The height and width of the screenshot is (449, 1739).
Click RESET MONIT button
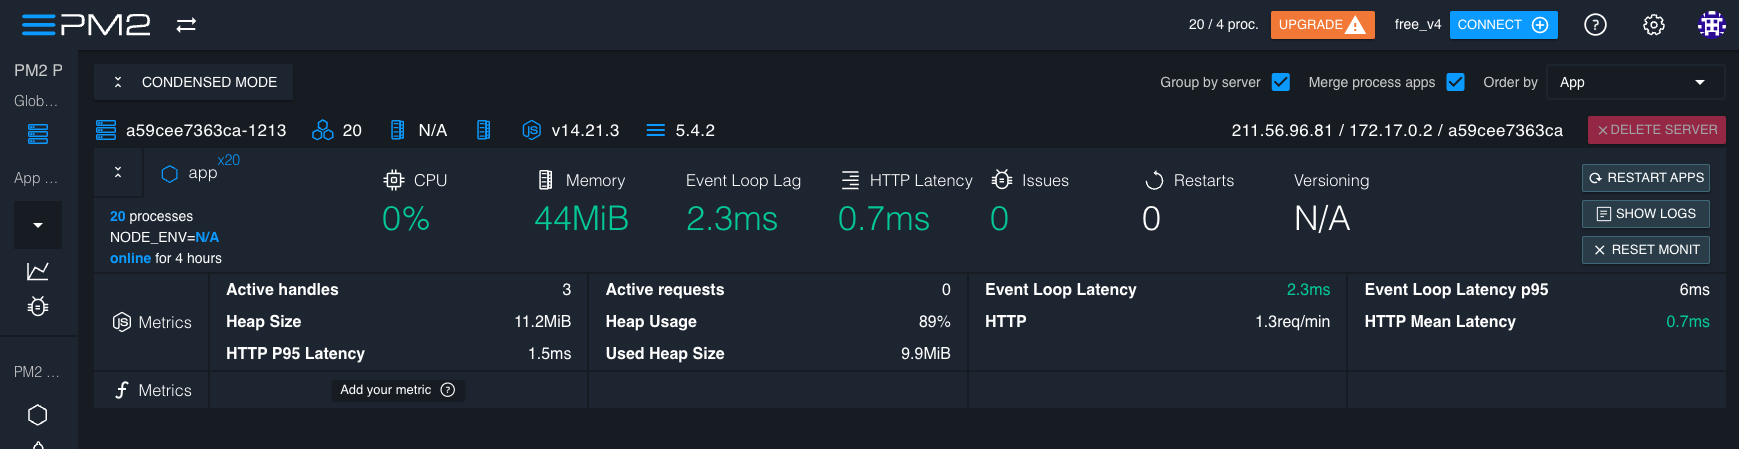pos(1645,250)
